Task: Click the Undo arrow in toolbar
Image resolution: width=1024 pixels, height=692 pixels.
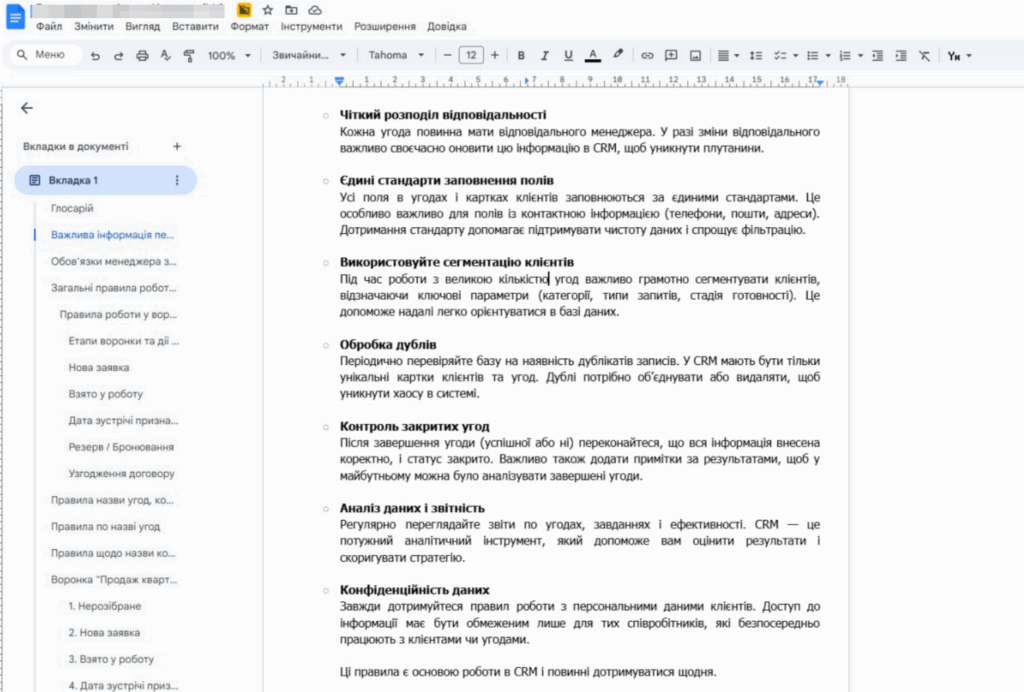Action: [95, 56]
